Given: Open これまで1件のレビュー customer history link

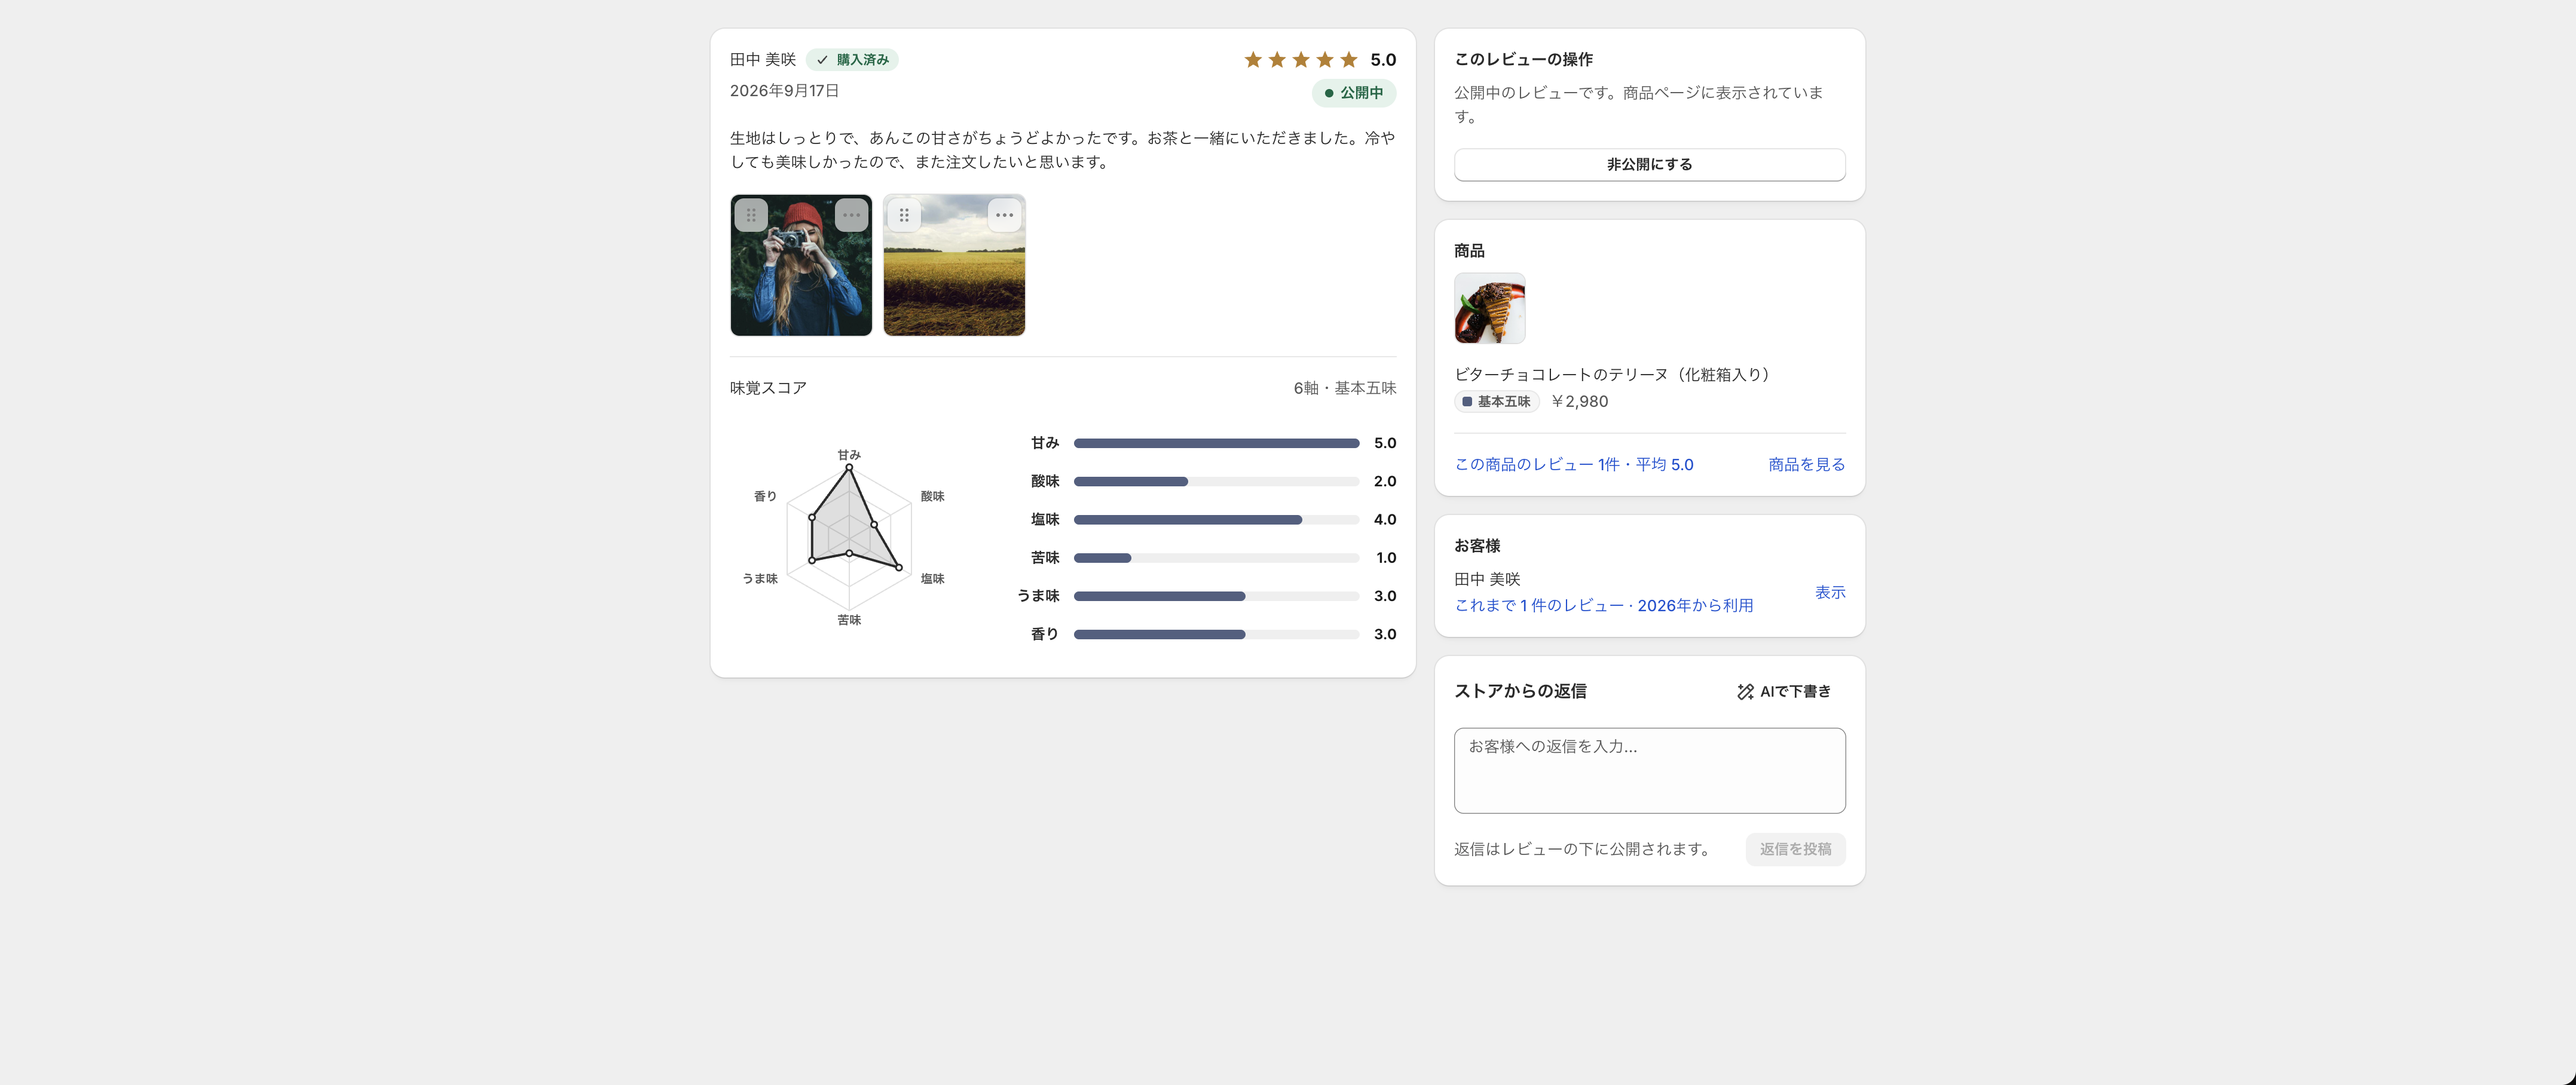Looking at the screenshot, I should pyautogui.click(x=1603, y=606).
